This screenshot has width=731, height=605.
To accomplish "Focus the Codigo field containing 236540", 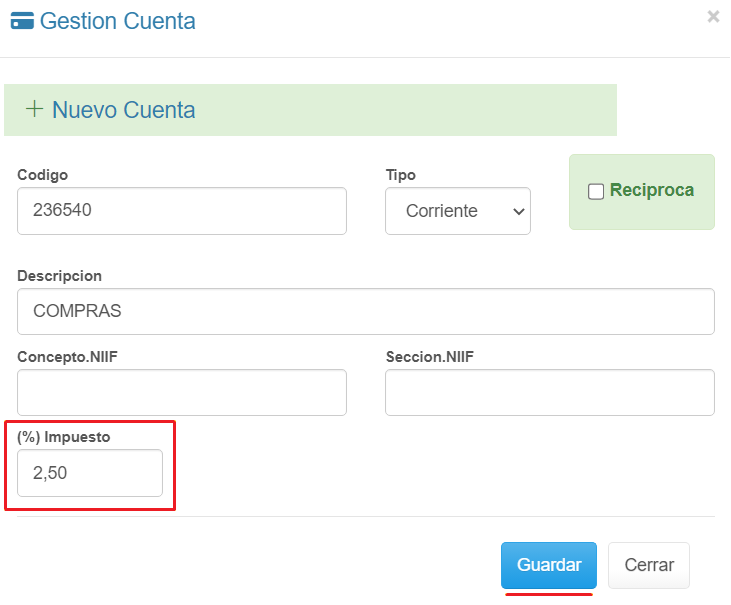I will [182, 211].
